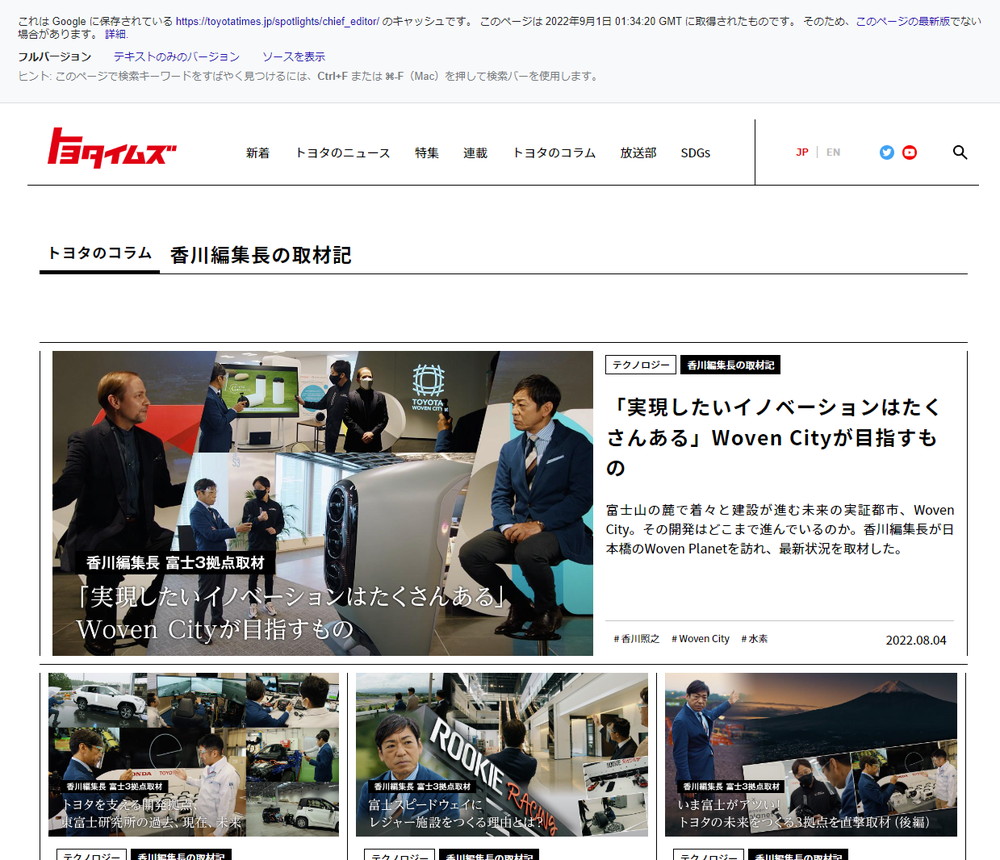
Task: Open the 東富士研究所 article thumbnail
Action: click(x=194, y=755)
